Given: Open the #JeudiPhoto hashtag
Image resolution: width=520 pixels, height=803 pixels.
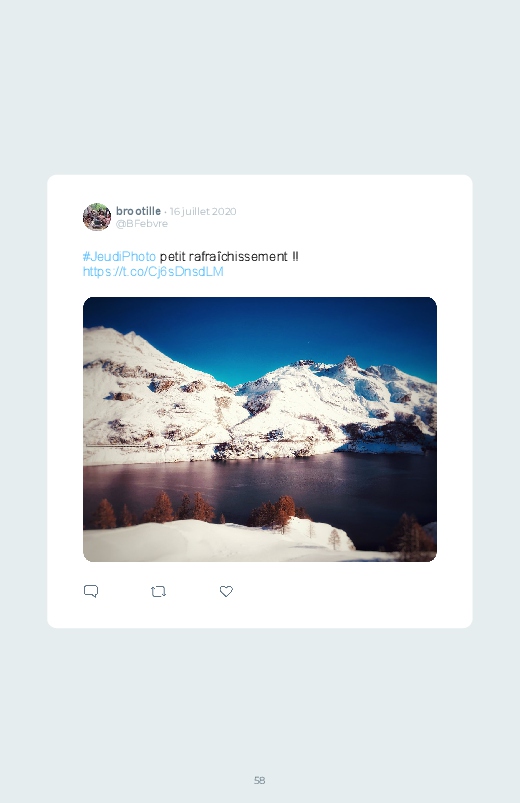Looking at the screenshot, I should pyautogui.click(x=119, y=256).
